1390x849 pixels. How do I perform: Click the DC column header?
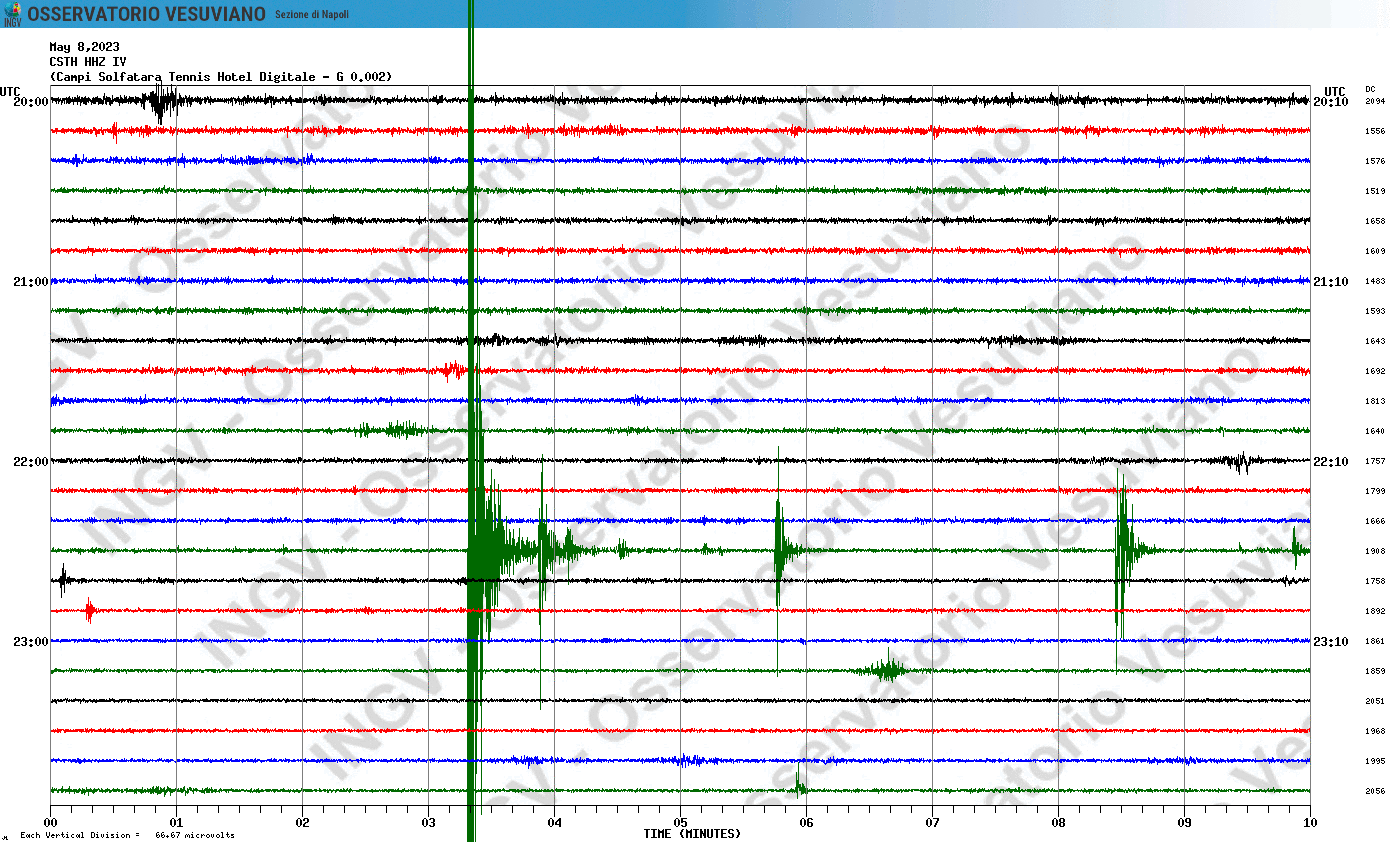click(x=1370, y=89)
